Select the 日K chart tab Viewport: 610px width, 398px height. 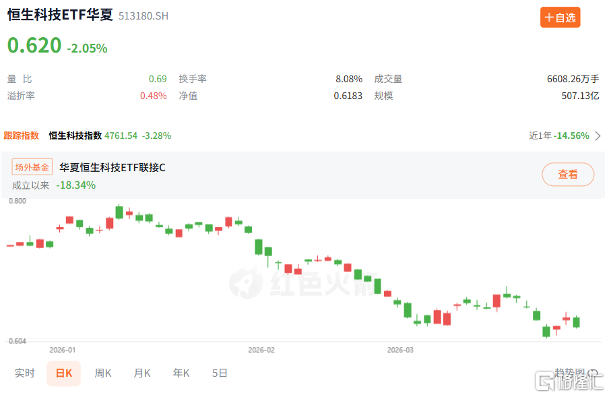pos(64,373)
